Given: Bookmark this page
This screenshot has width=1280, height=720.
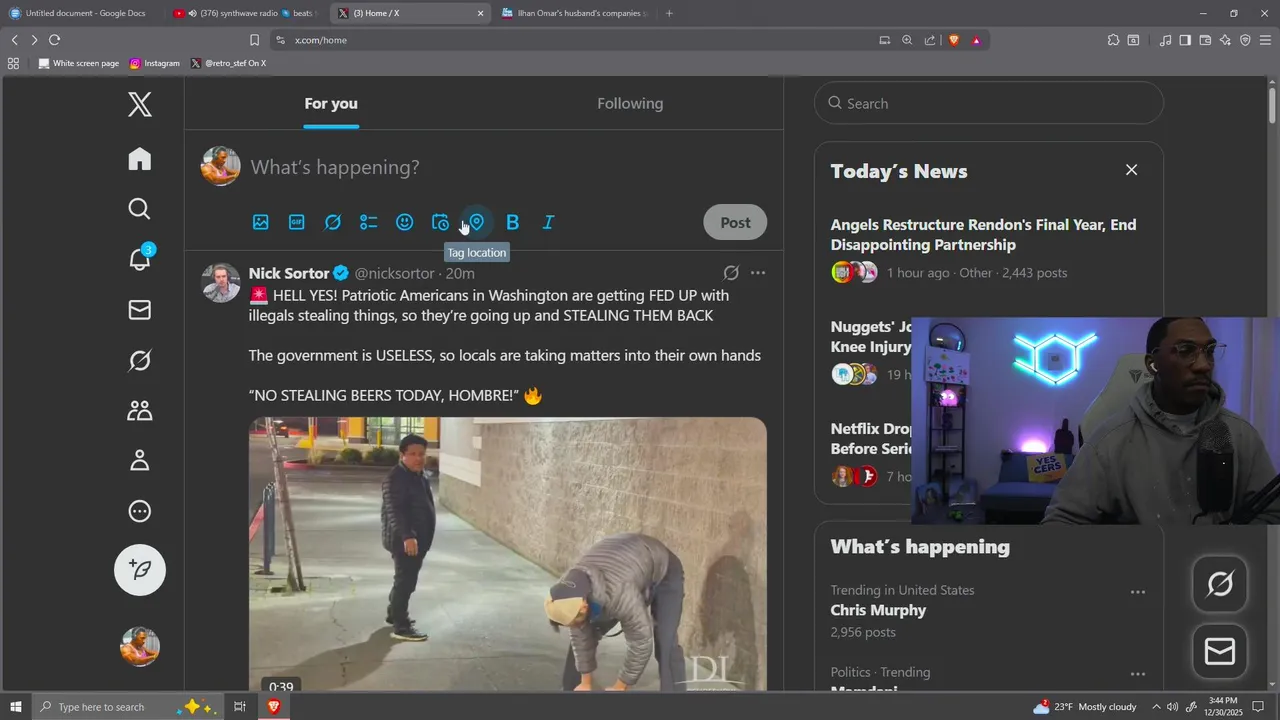Looking at the screenshot, I should click(254, 40).
